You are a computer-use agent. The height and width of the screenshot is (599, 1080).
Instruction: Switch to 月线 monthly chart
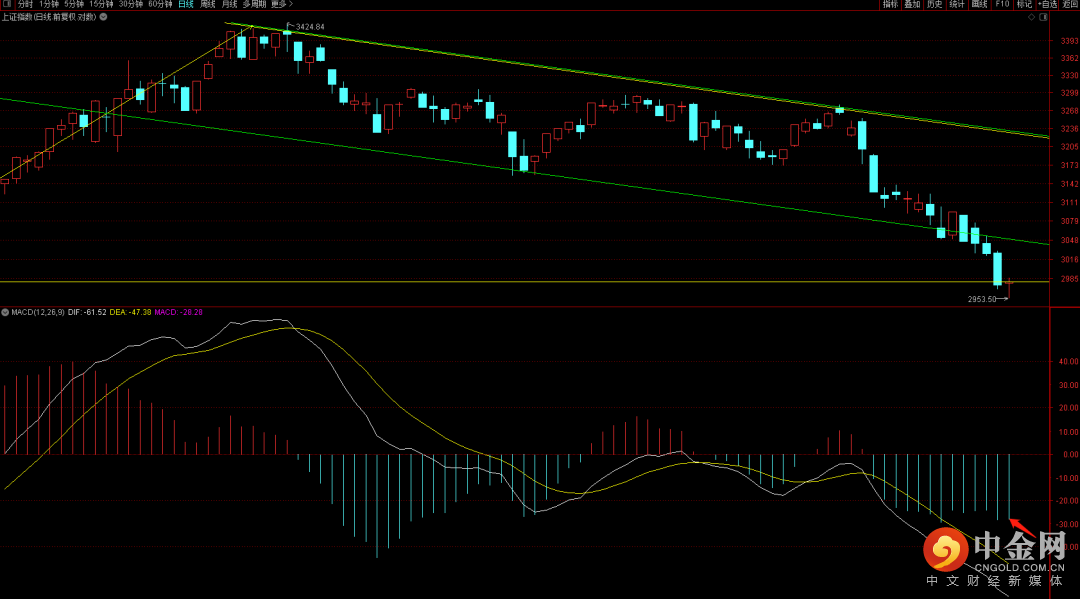(229, 4)
